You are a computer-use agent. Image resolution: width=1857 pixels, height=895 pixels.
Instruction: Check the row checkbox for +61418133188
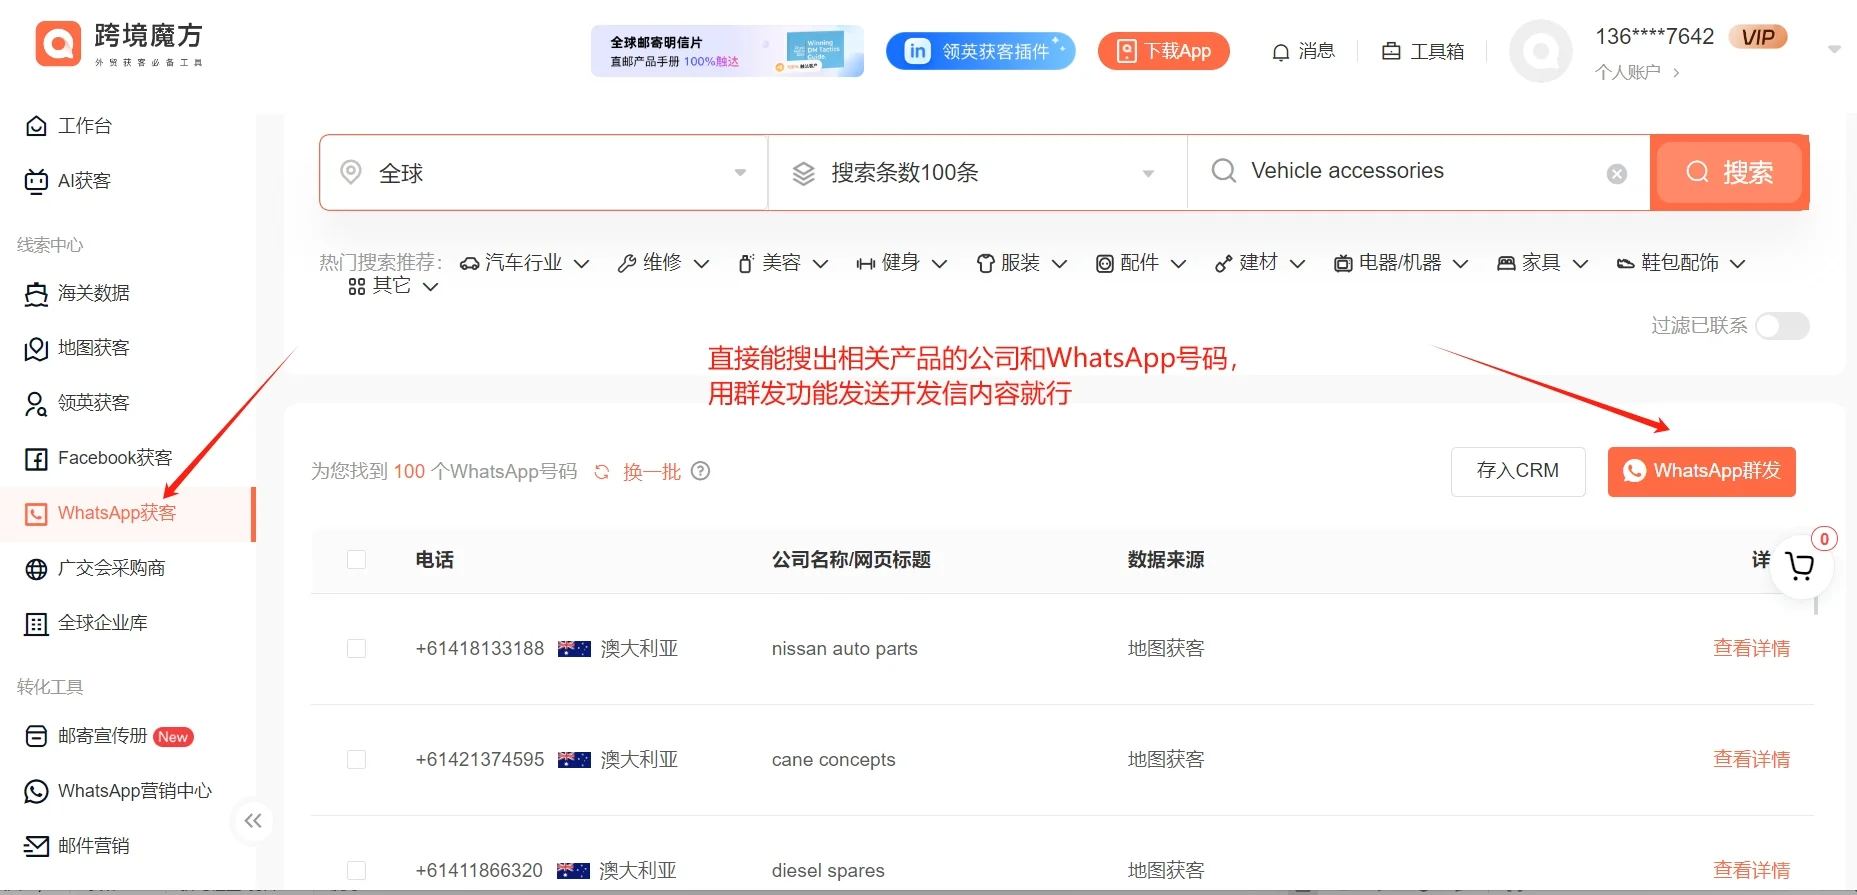point(356,649)
